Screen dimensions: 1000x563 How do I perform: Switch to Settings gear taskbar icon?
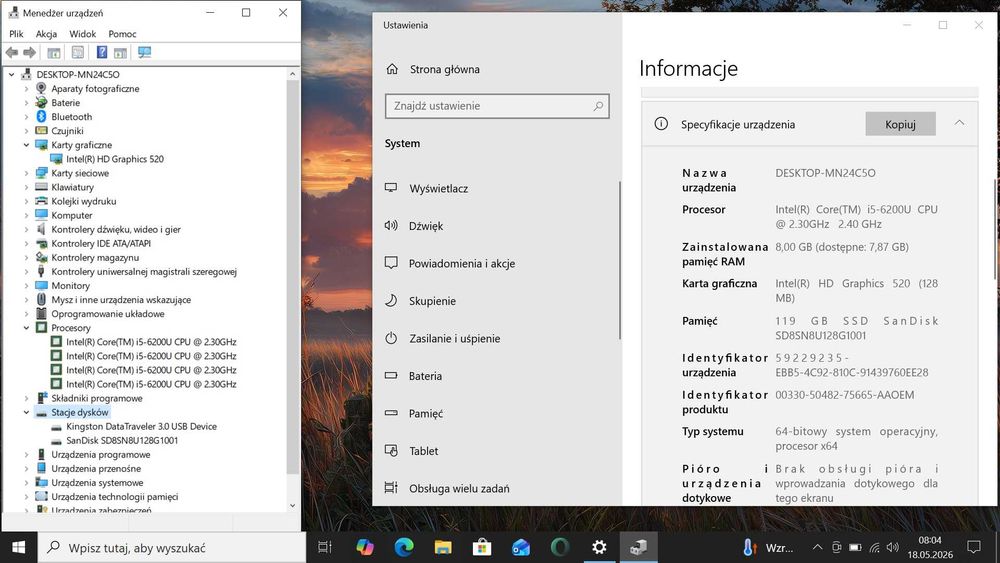(x=599, y=547)
